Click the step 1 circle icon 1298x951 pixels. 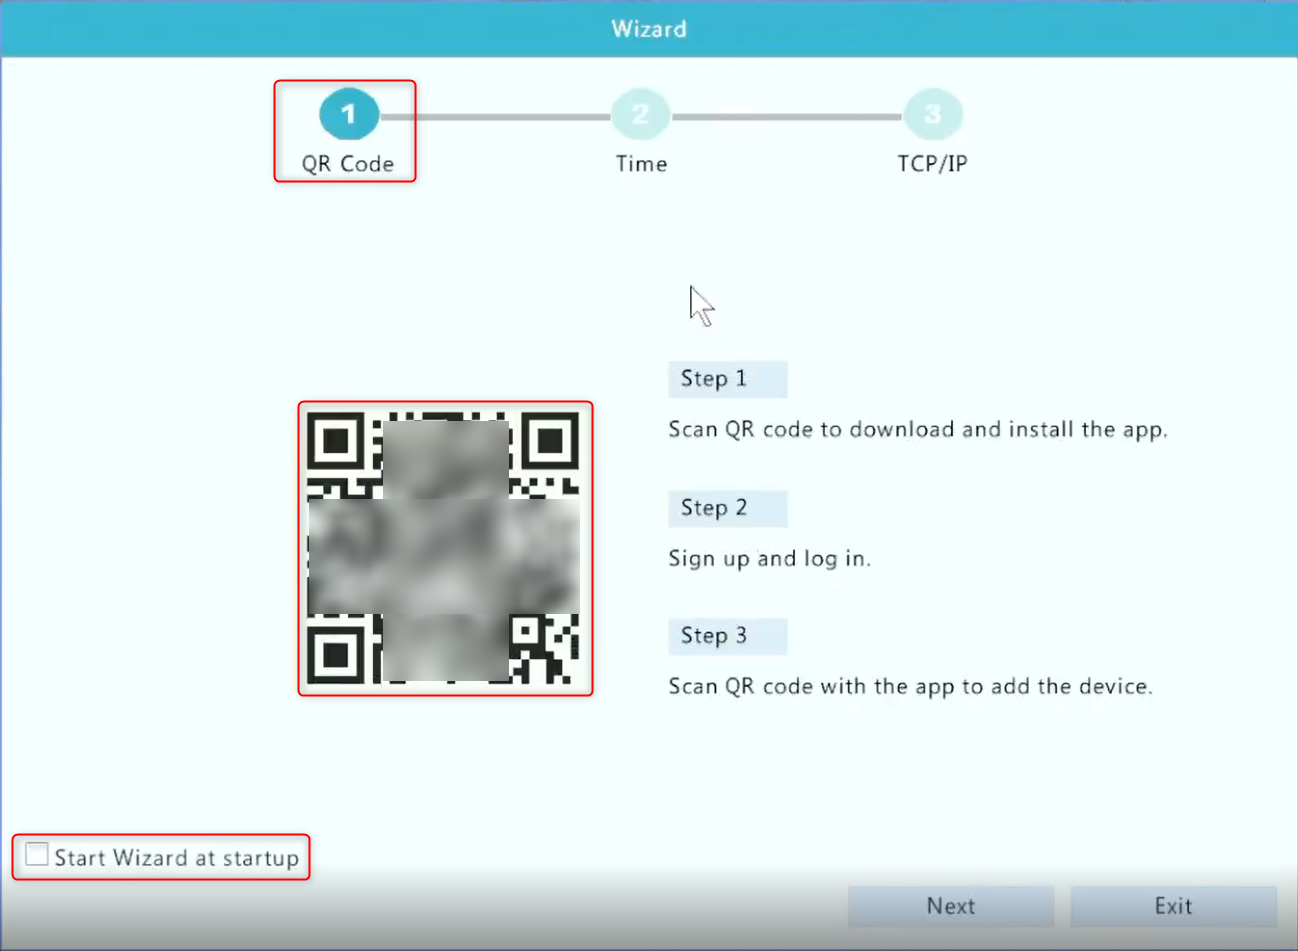pyautogui.click(x=349, y=114)
